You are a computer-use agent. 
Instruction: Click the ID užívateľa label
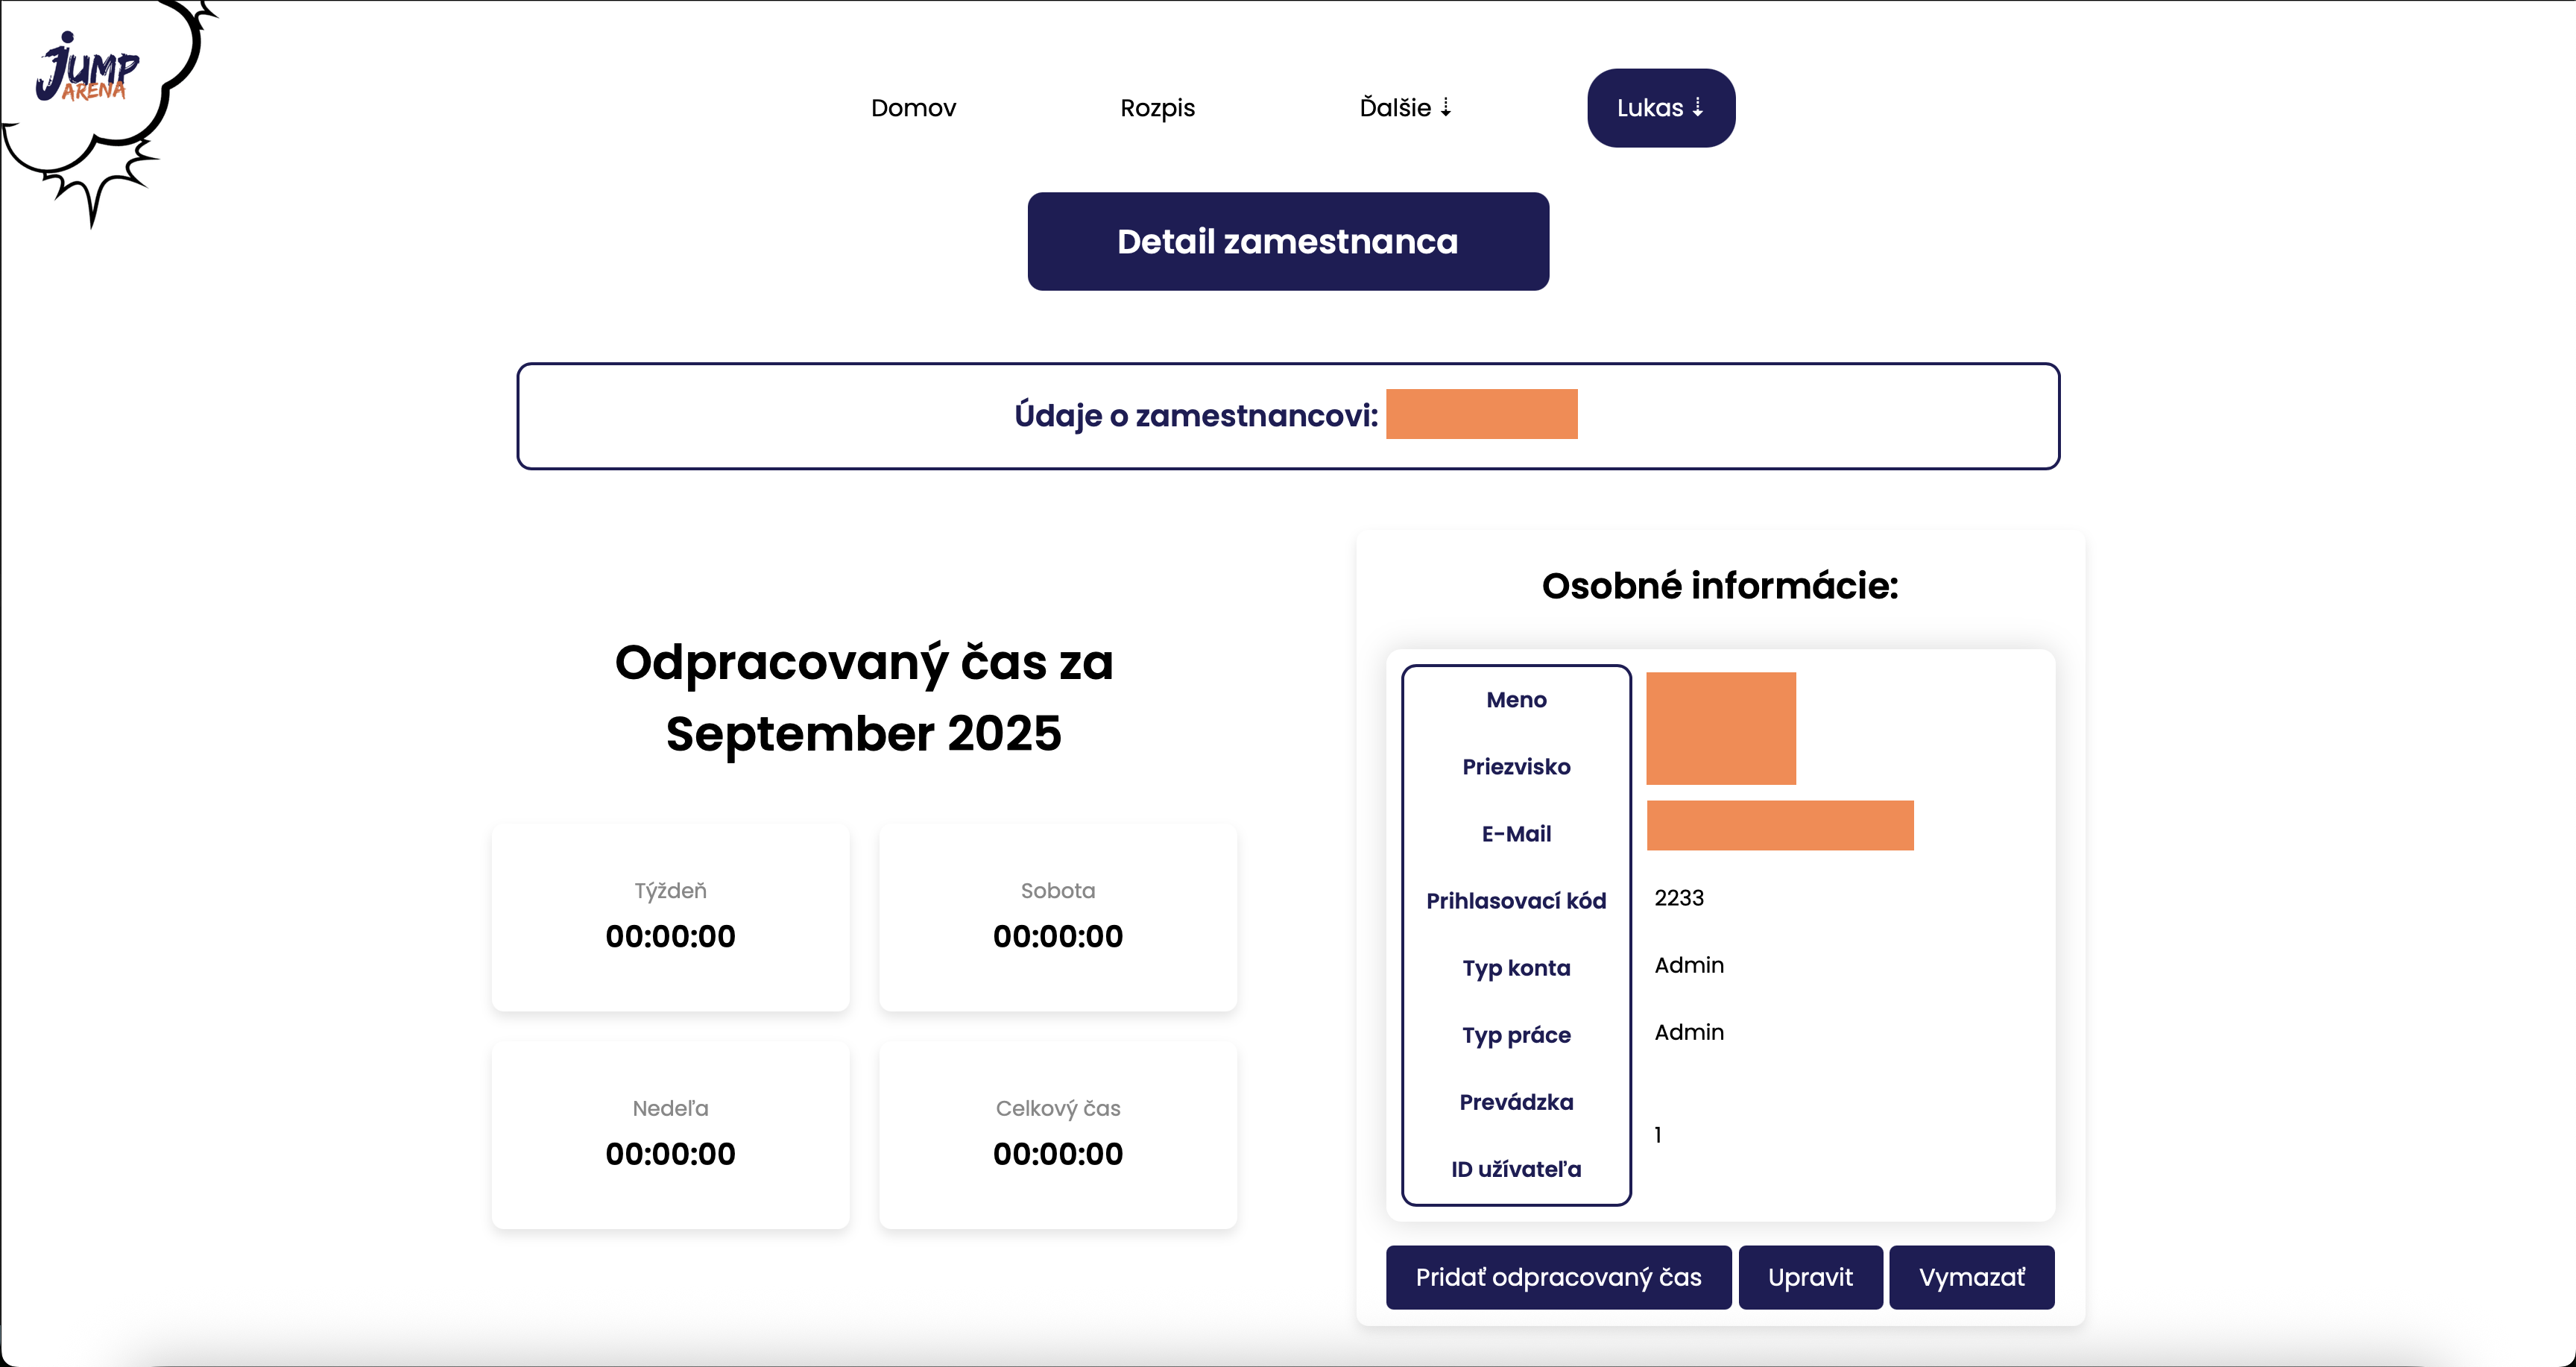[x=1516, y=1169]
